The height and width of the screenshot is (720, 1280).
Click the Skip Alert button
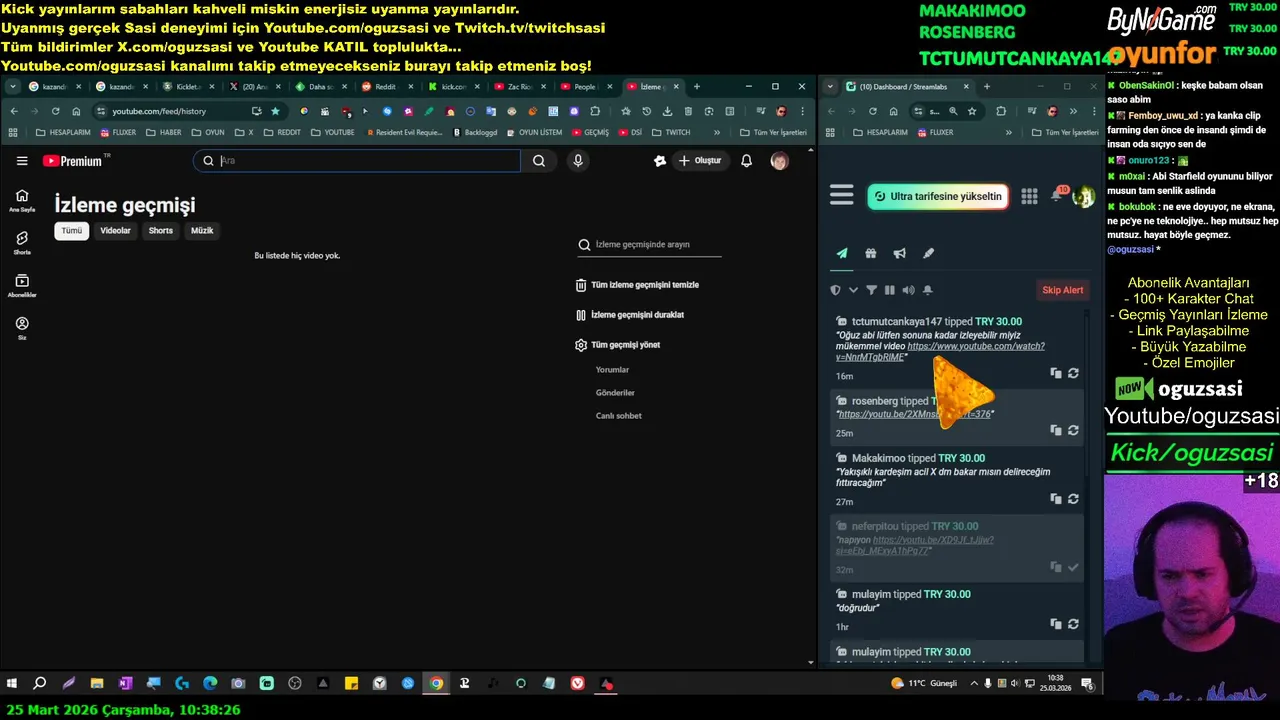1063,290
